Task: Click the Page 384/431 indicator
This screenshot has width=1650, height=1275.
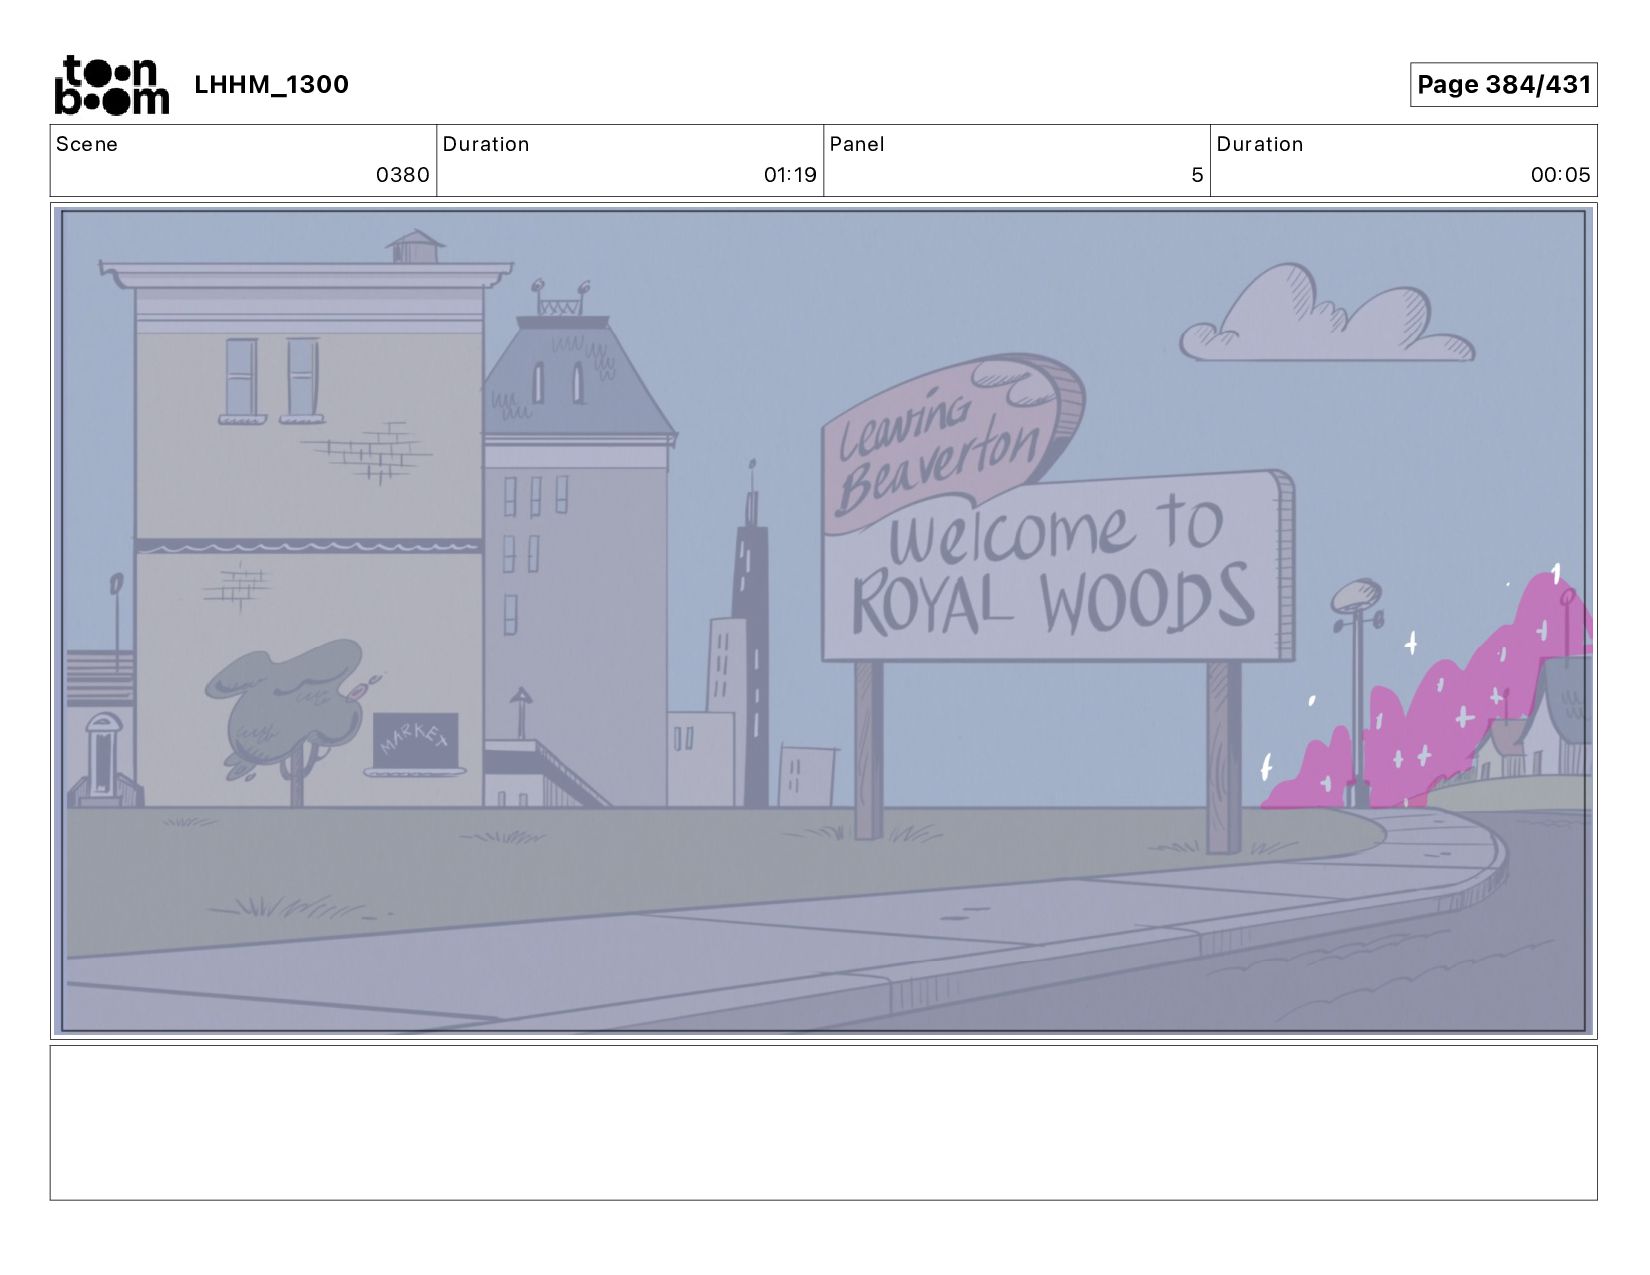Action: [x=1503, y=85]
